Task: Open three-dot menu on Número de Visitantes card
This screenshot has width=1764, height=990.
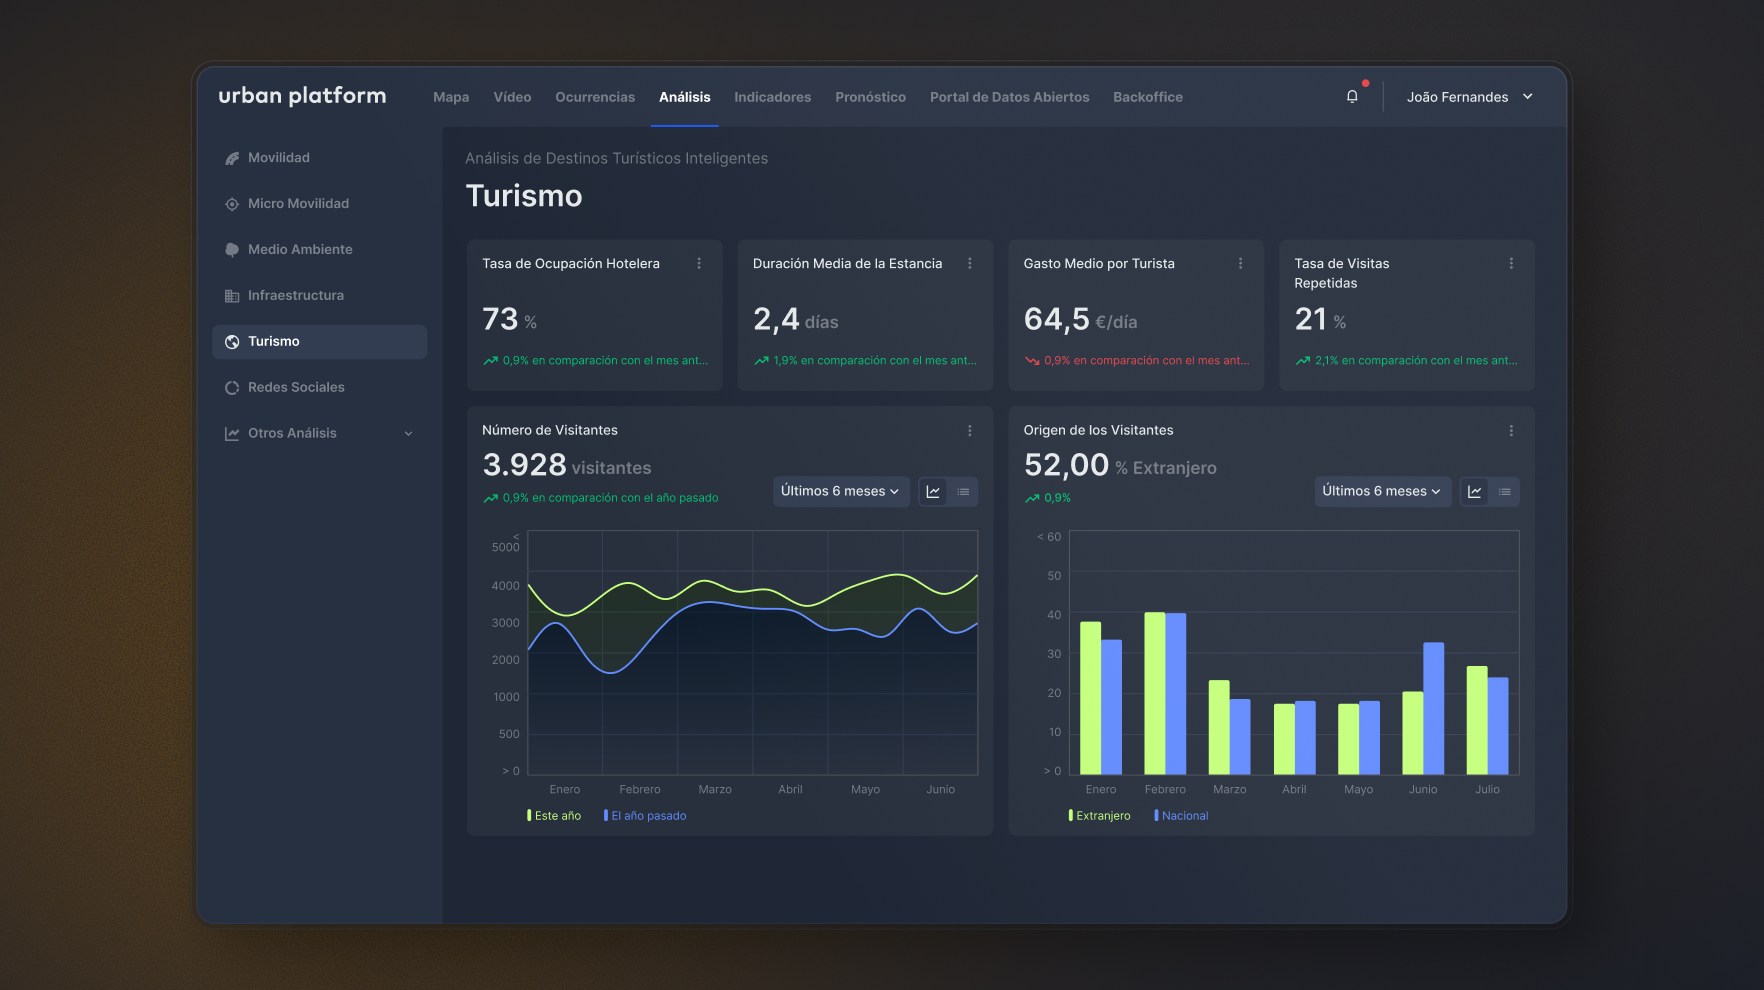Action: pyautogui.click(x=969, y=431)
